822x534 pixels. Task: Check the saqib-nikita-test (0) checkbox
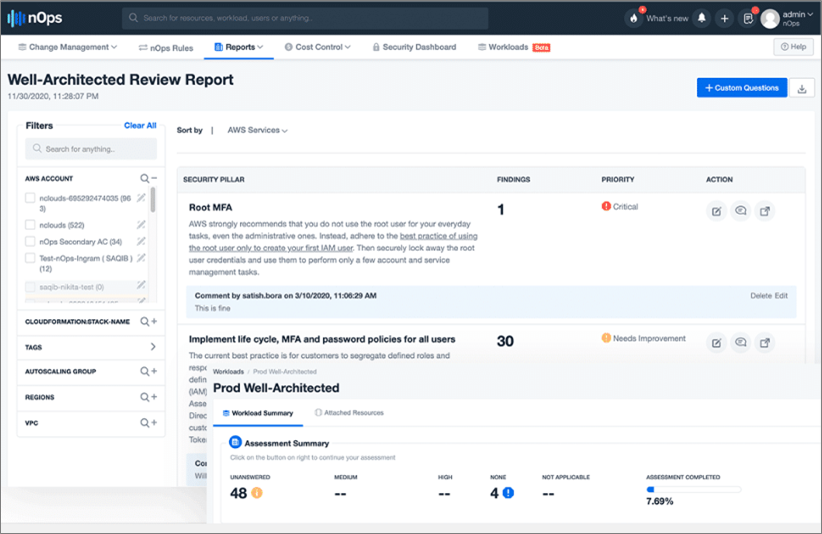pos(30,287)
